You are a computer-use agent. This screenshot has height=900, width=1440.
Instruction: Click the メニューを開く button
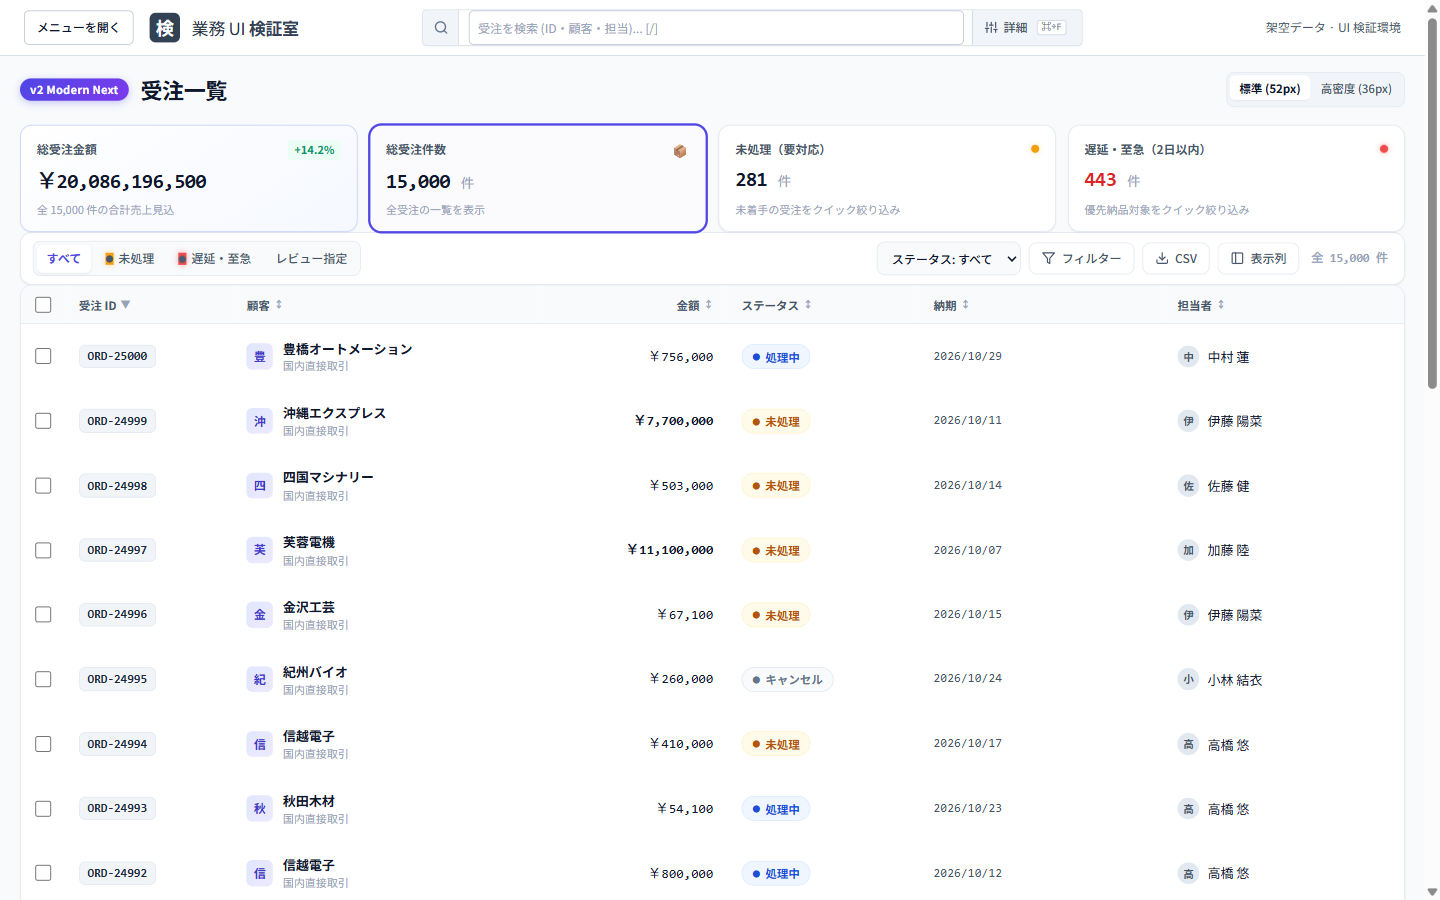78,28
